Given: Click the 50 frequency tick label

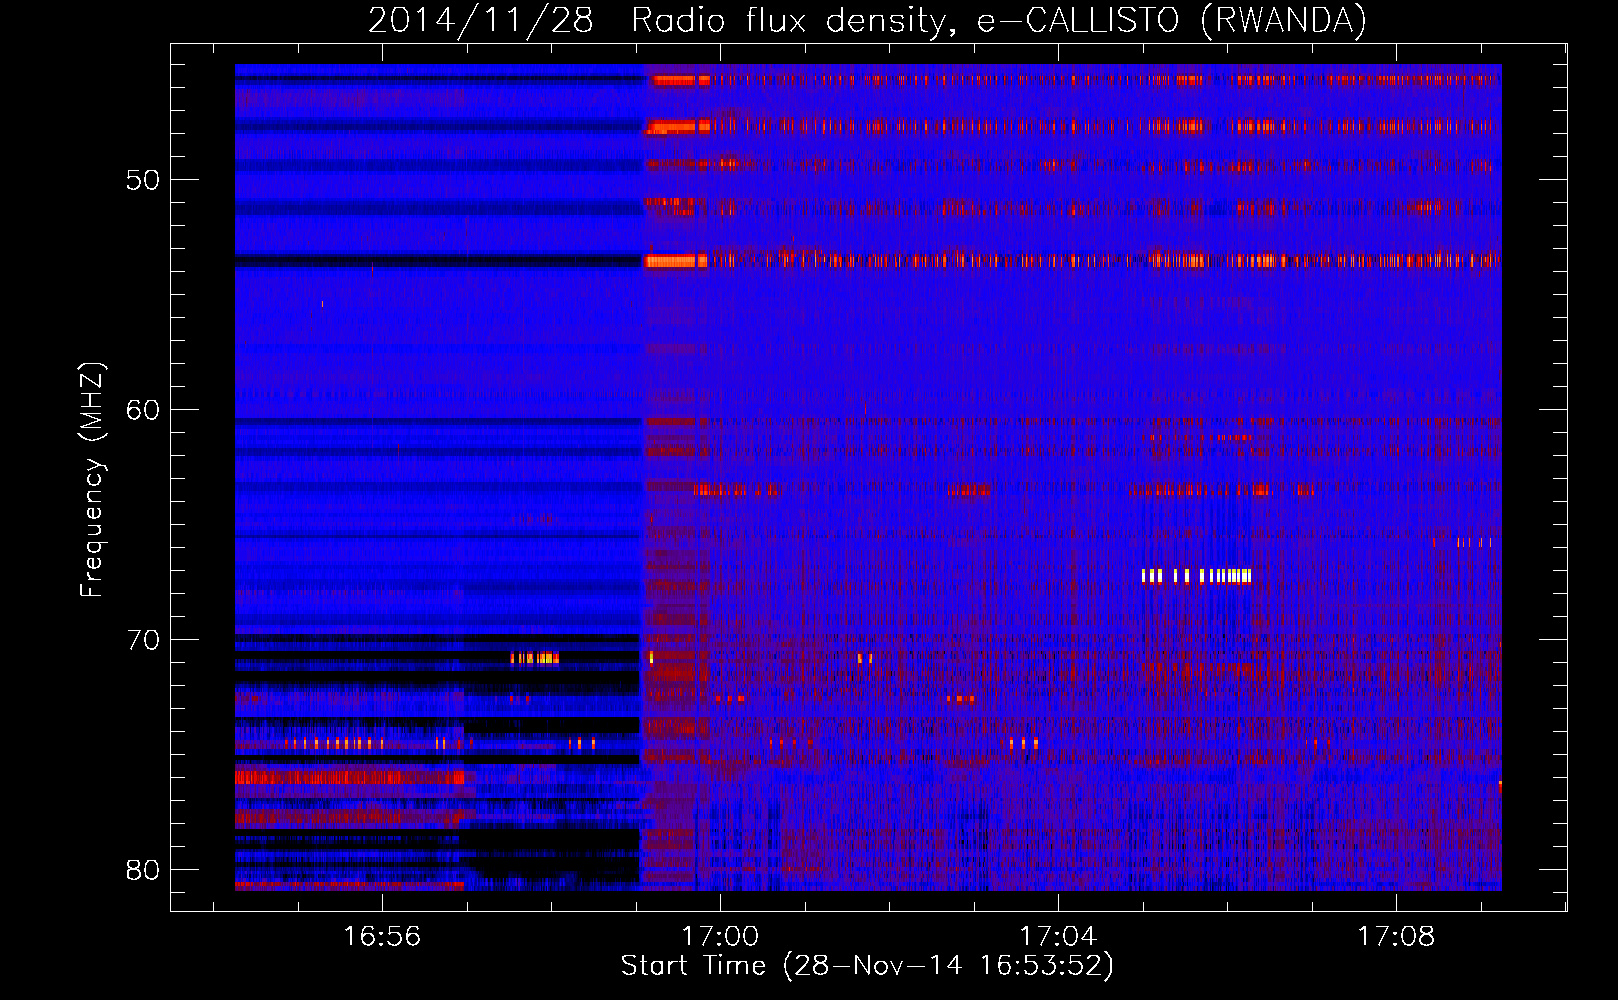Looking at the screenshot, I should (x=143, y=180).
